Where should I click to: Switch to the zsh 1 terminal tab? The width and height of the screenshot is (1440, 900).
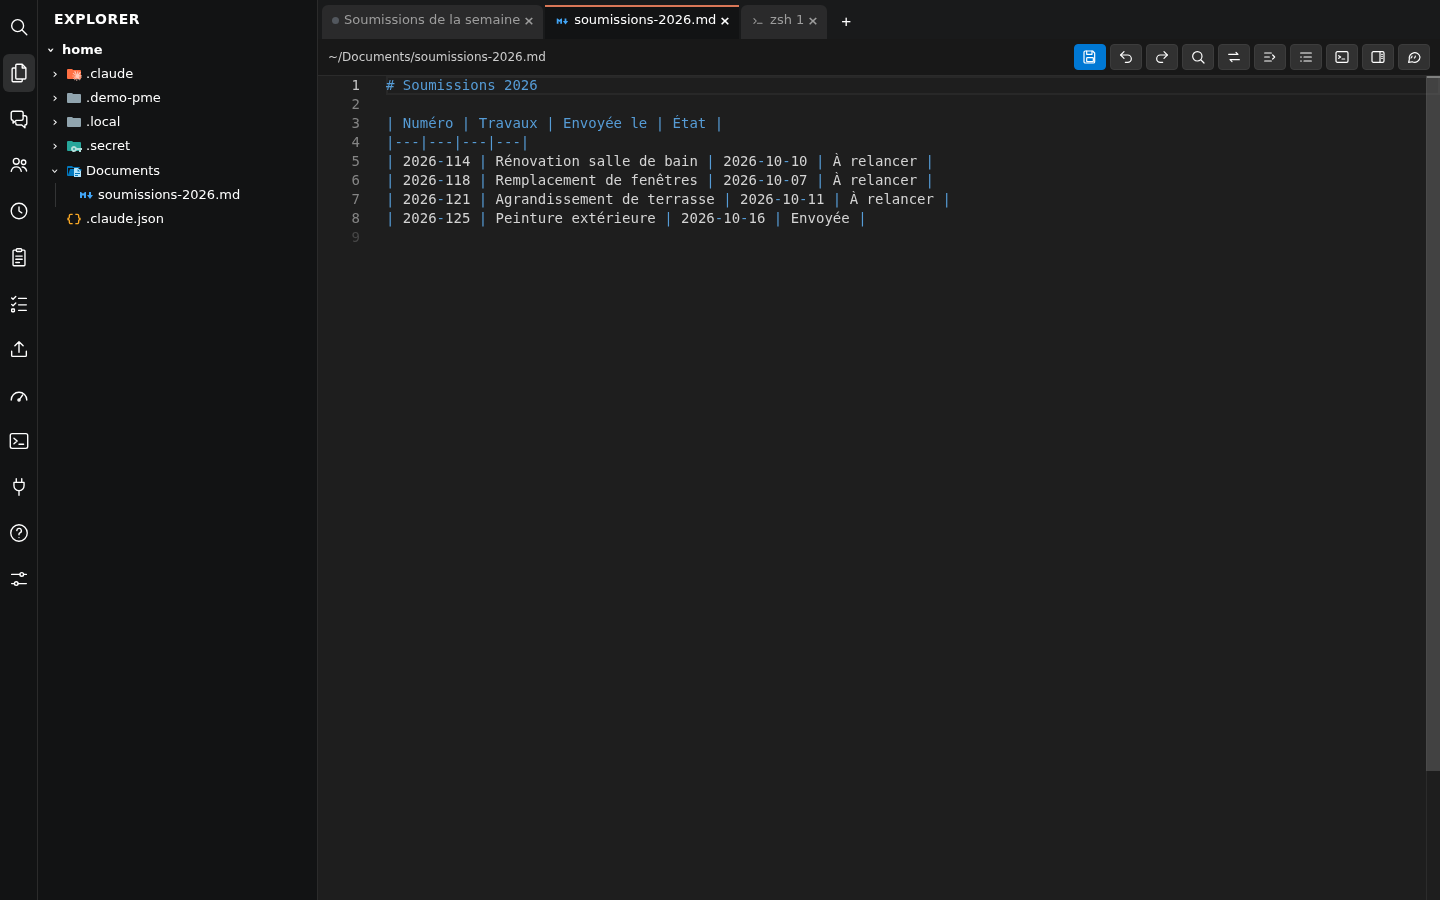tap(784, 20)
